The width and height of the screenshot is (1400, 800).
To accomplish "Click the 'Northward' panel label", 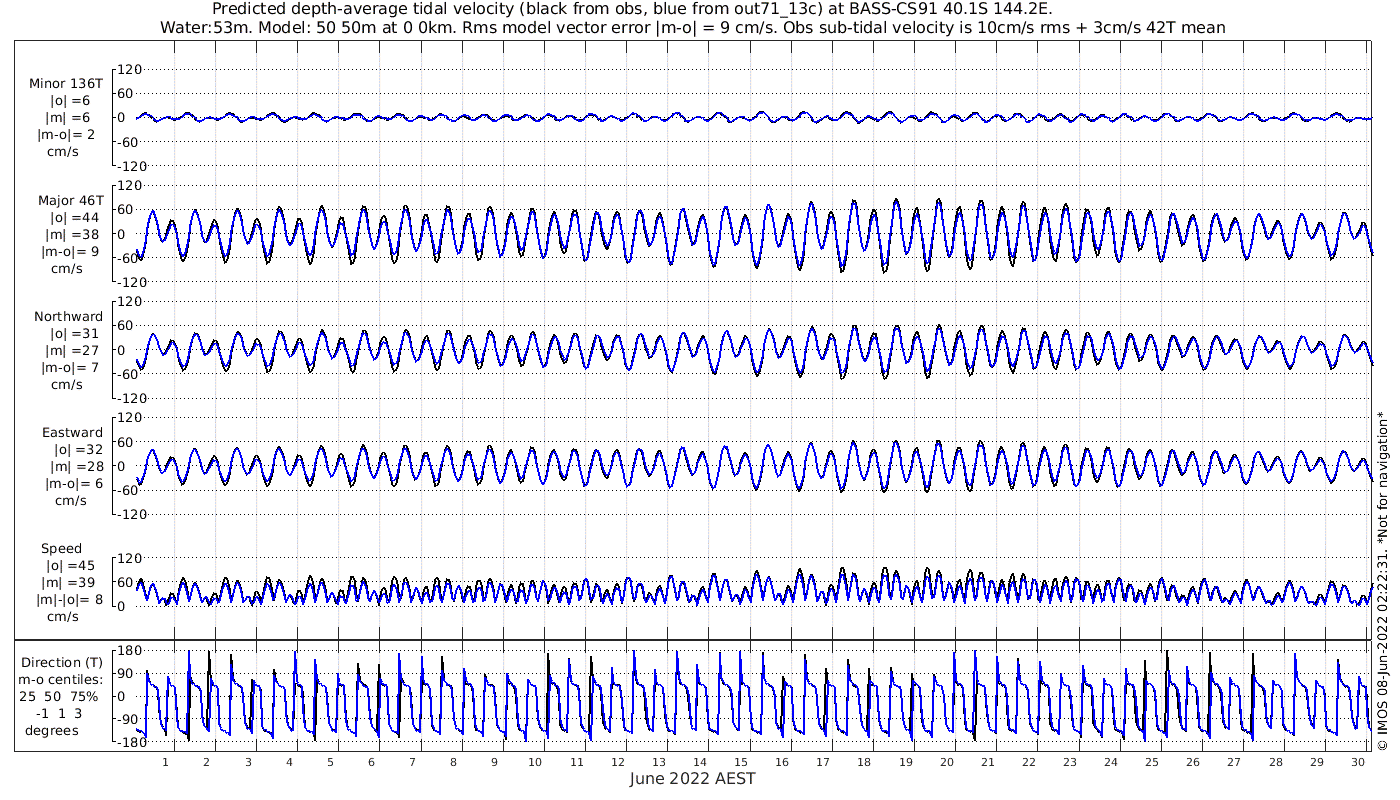I will [x=68, y=317].
